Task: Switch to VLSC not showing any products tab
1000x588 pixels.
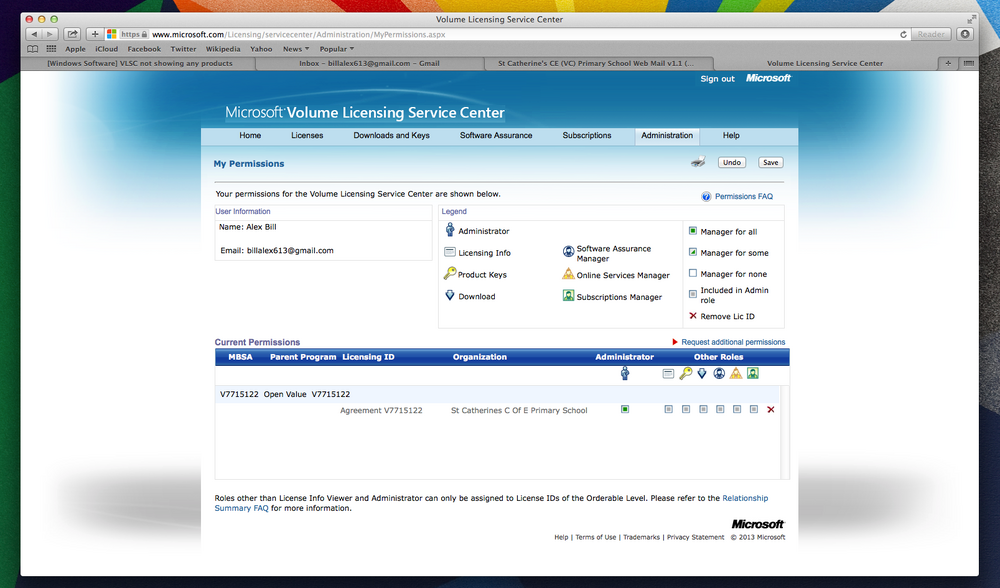Action: coord(140,63)
